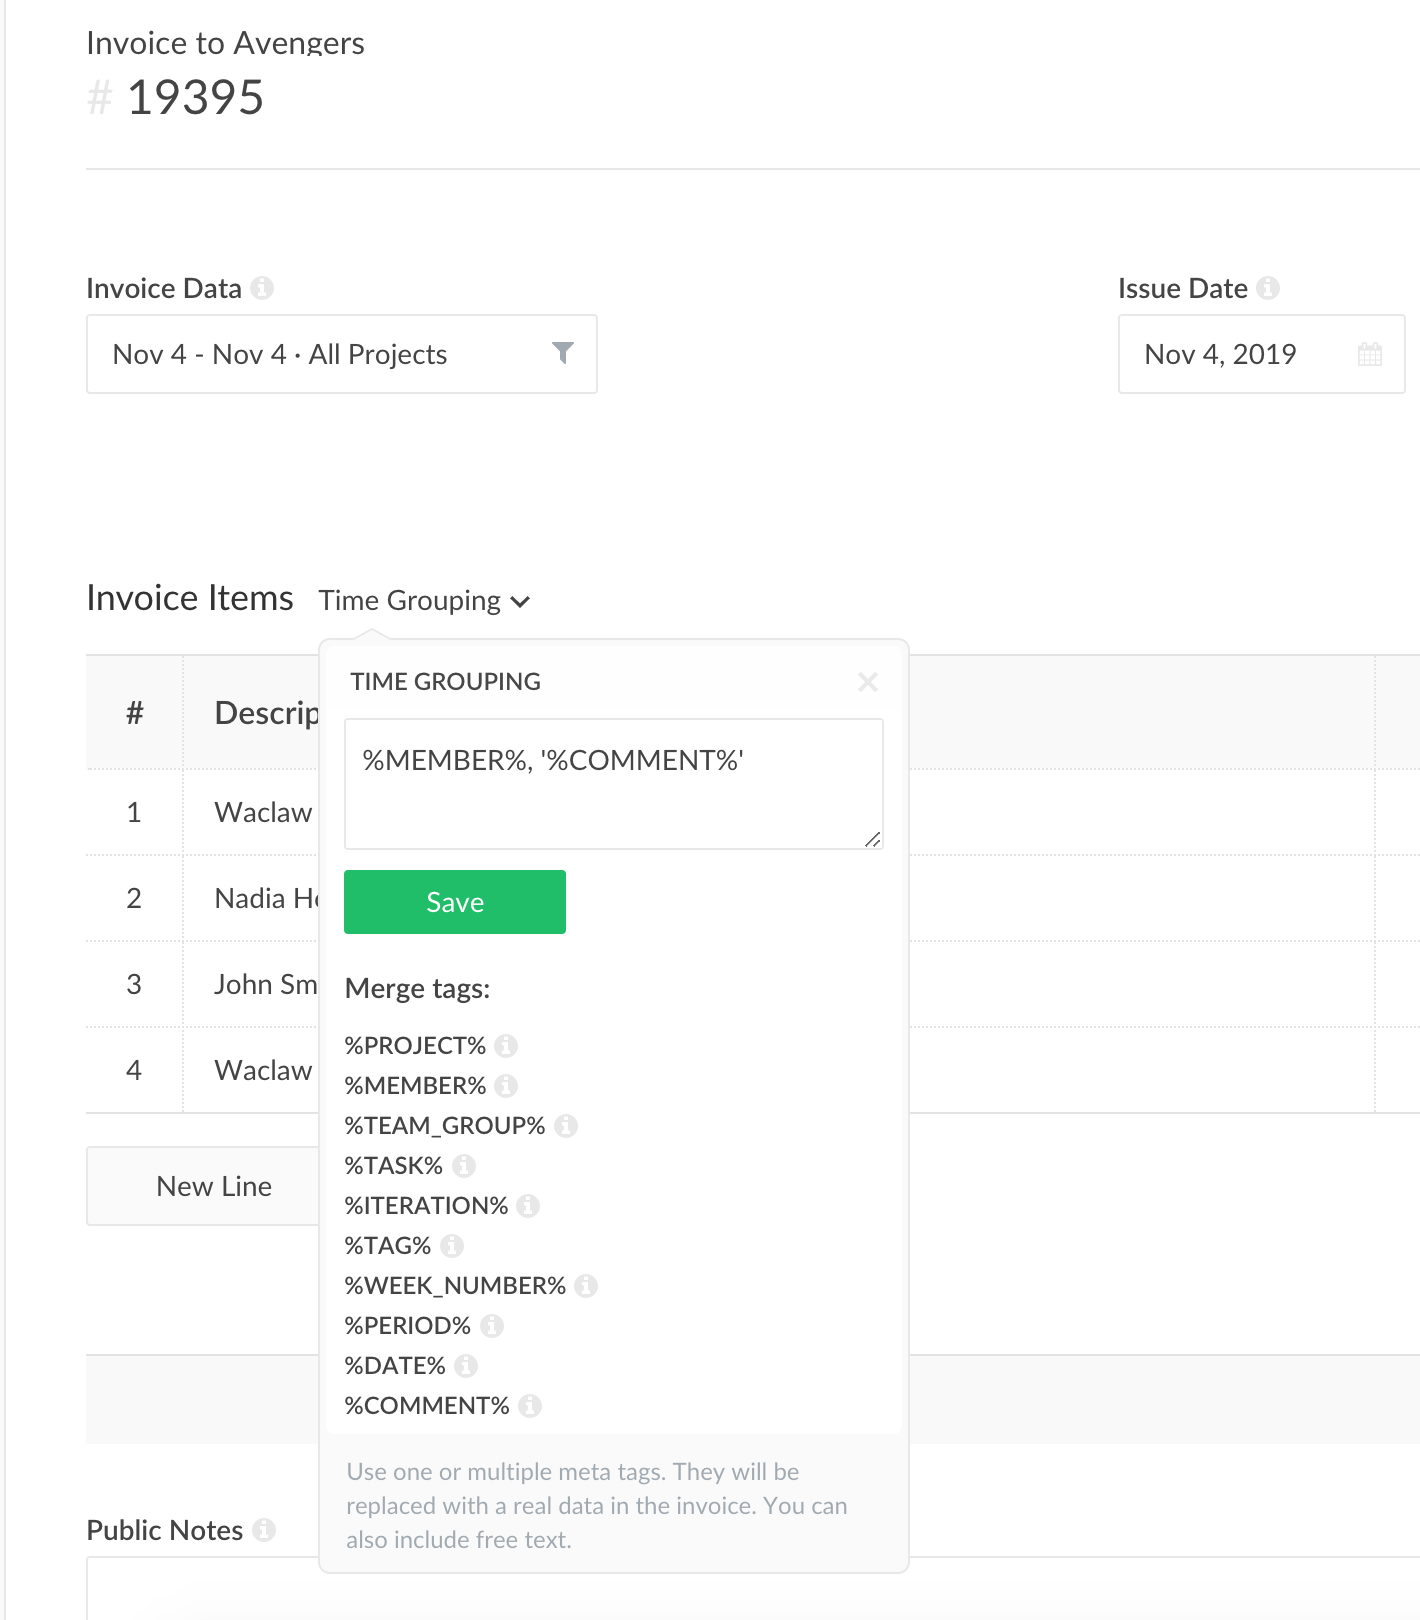The image size is (1420, 1620).
Task: Select invoice row 3 John Sm description
Action: click(x=266, y=984)
